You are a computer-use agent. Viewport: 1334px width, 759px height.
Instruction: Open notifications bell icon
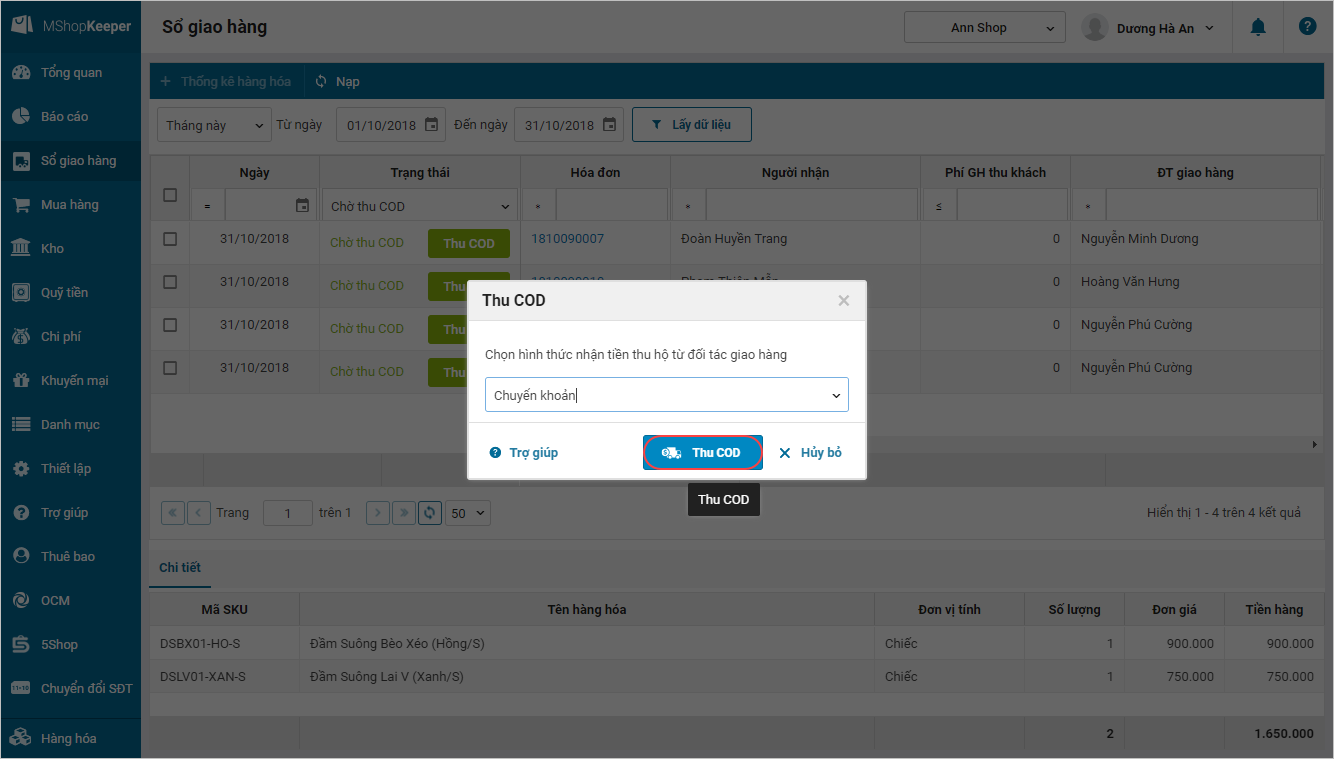point(1258,28)
